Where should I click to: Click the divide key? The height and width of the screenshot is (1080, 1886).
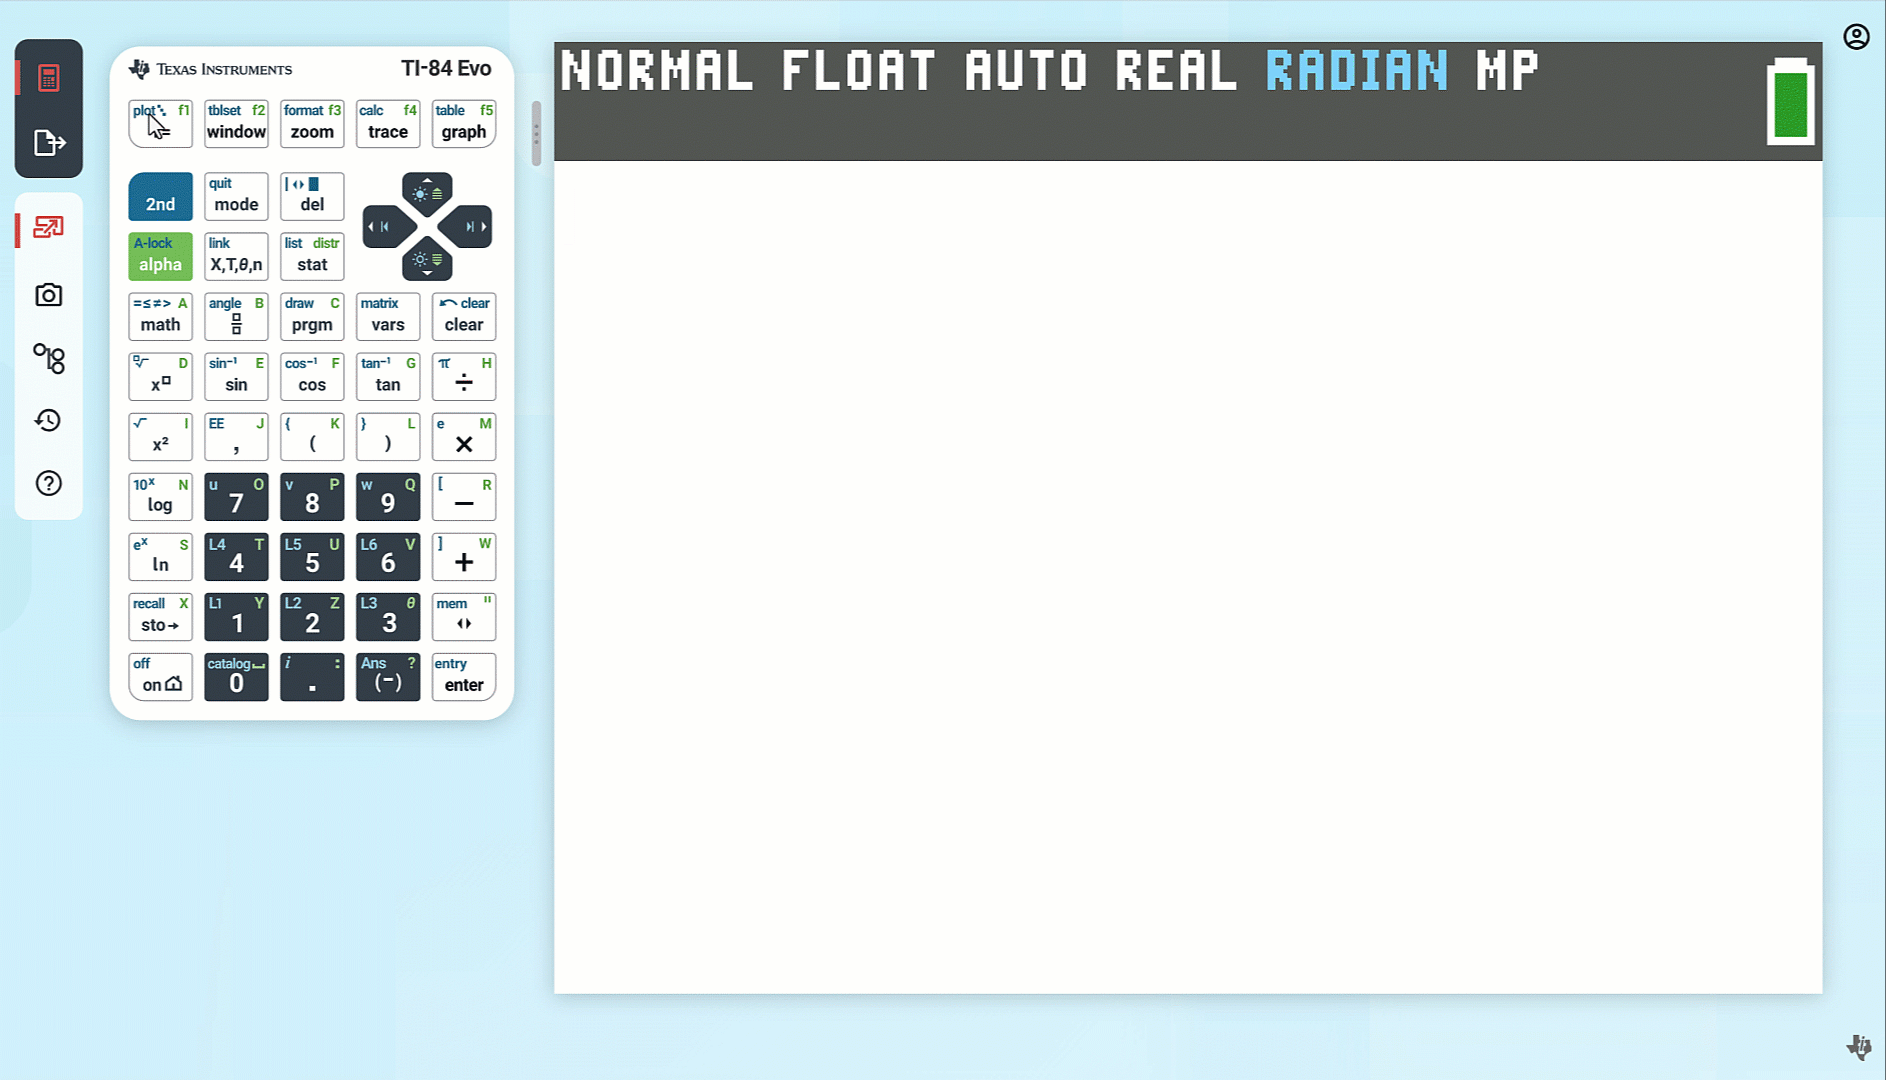click(x=464, y=376)
